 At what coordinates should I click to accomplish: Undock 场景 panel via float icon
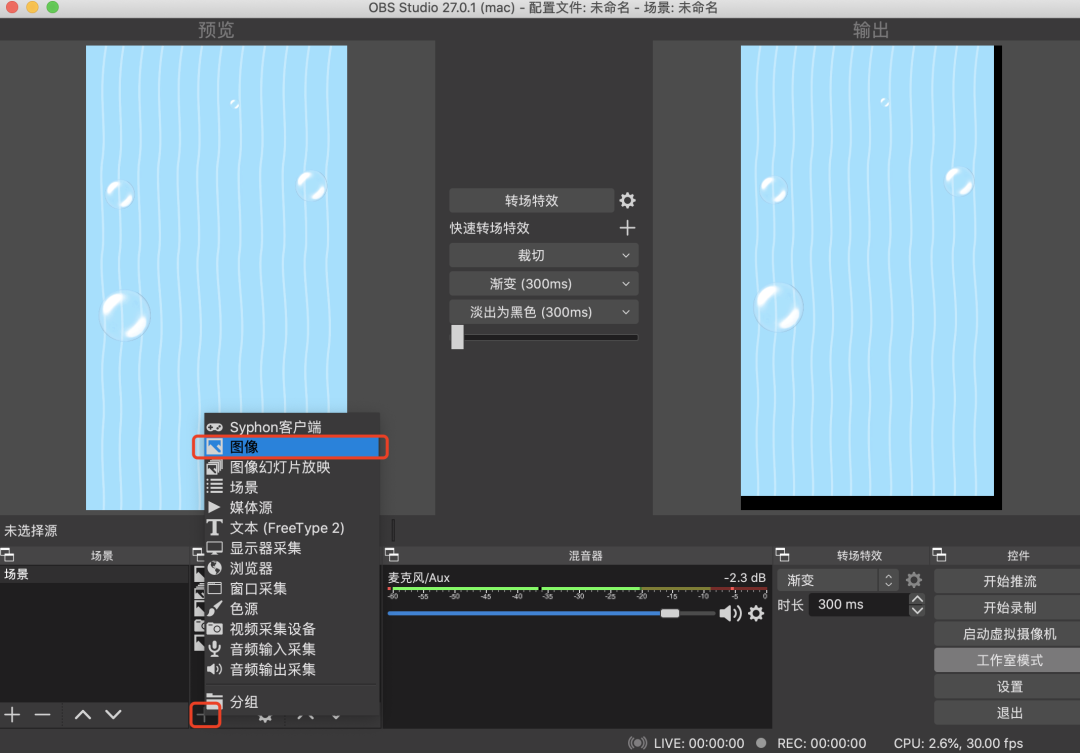(8, 555)
